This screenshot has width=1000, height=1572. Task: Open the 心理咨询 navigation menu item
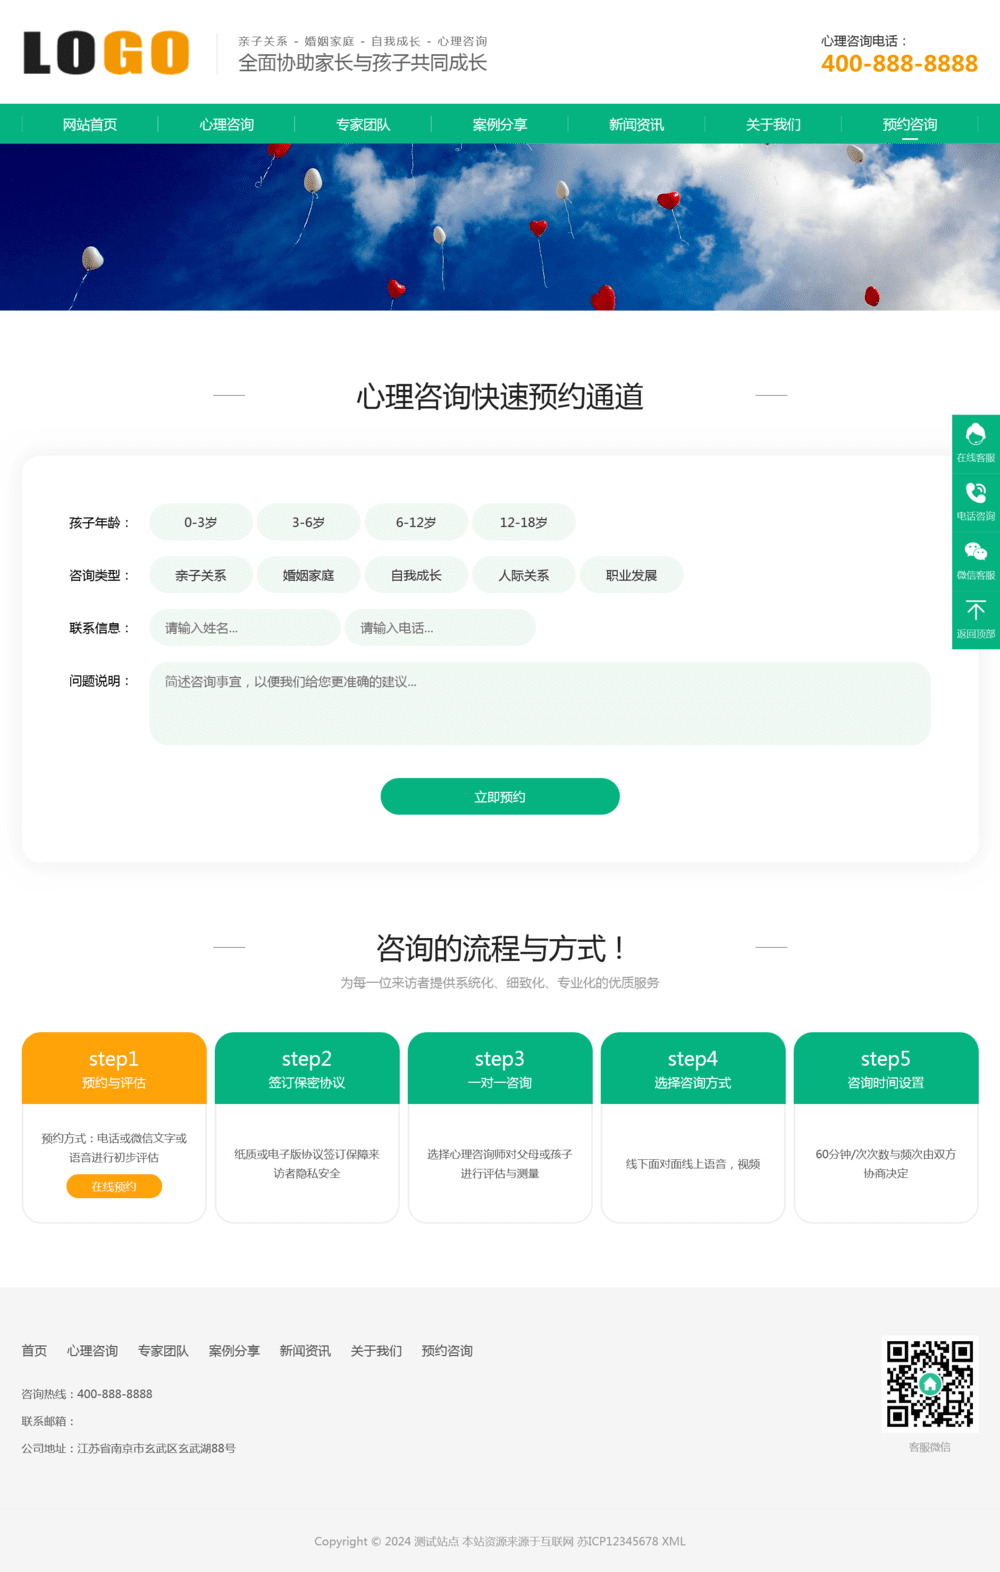click(x=226, y=124)
